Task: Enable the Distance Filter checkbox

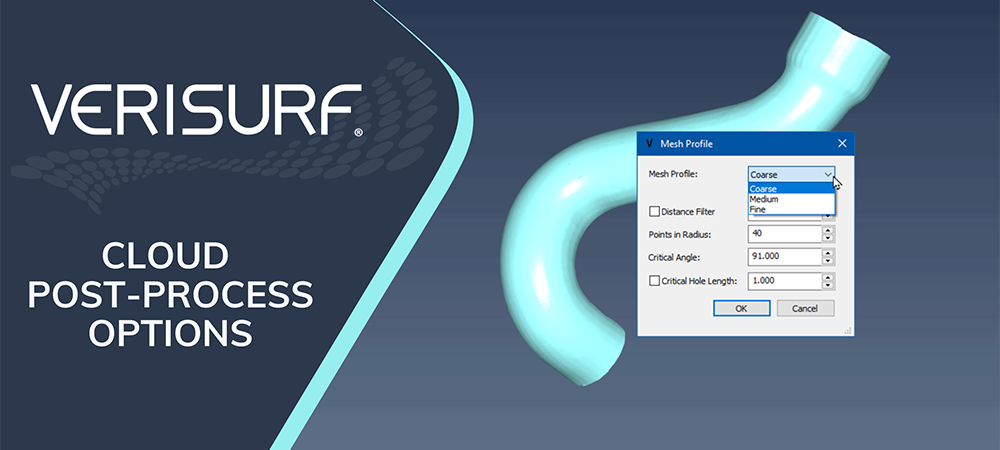Action: tap(654, 212)
